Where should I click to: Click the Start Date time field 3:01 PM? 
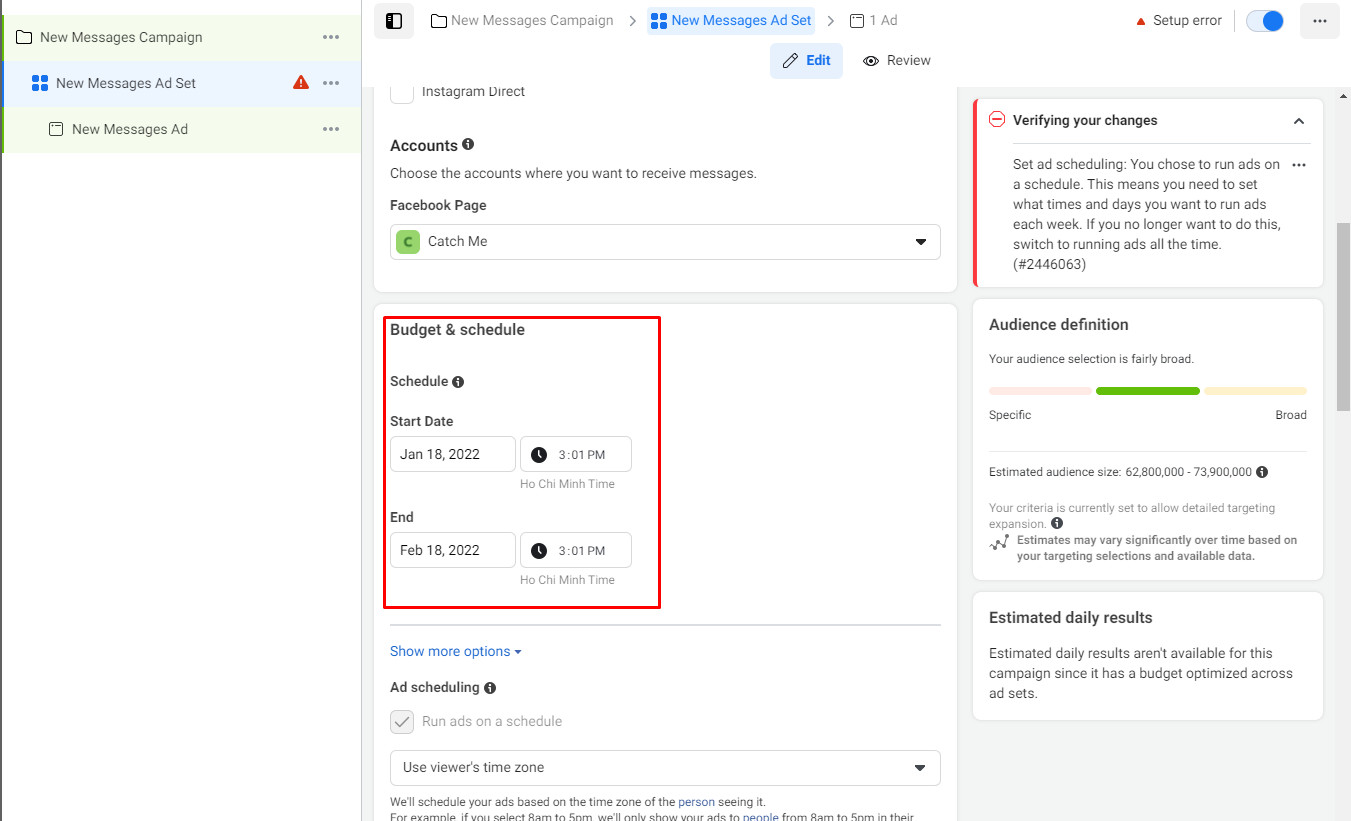[x=576, y=454]
